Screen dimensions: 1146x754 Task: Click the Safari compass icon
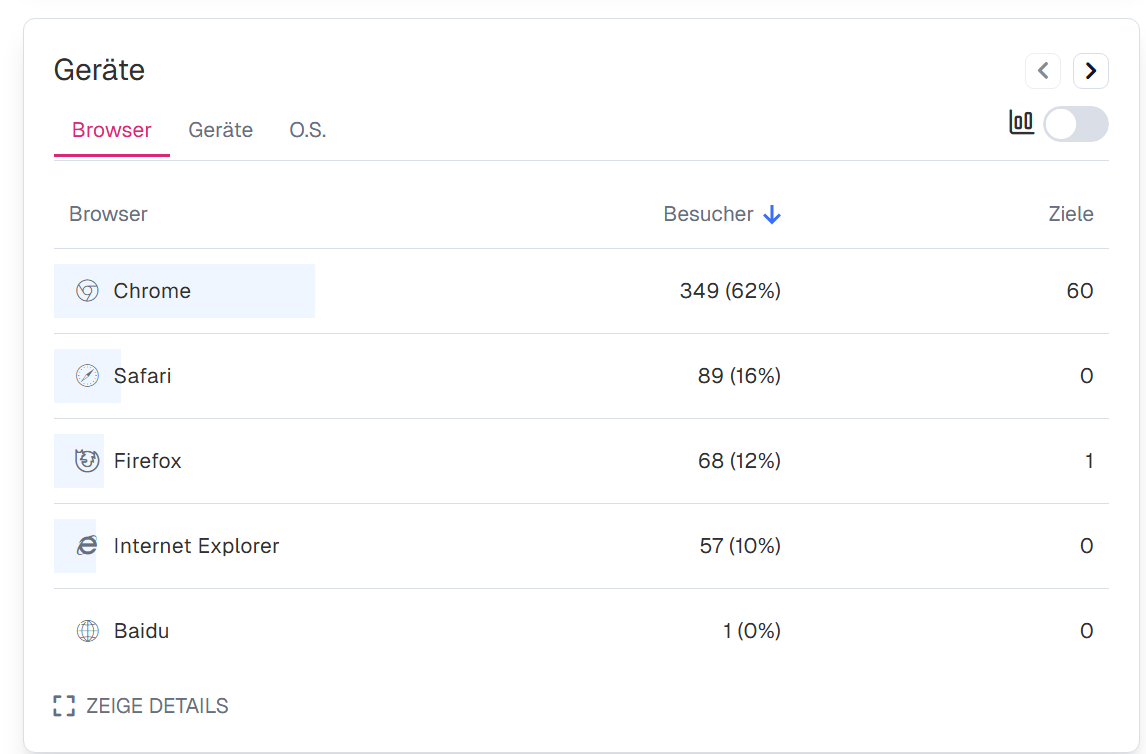[88, 376]
